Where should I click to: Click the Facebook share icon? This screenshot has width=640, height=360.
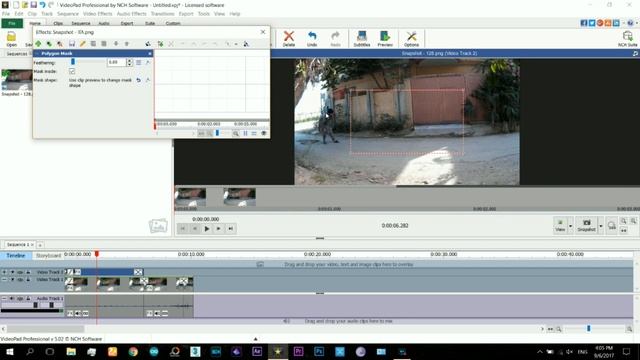coord(584,23)
